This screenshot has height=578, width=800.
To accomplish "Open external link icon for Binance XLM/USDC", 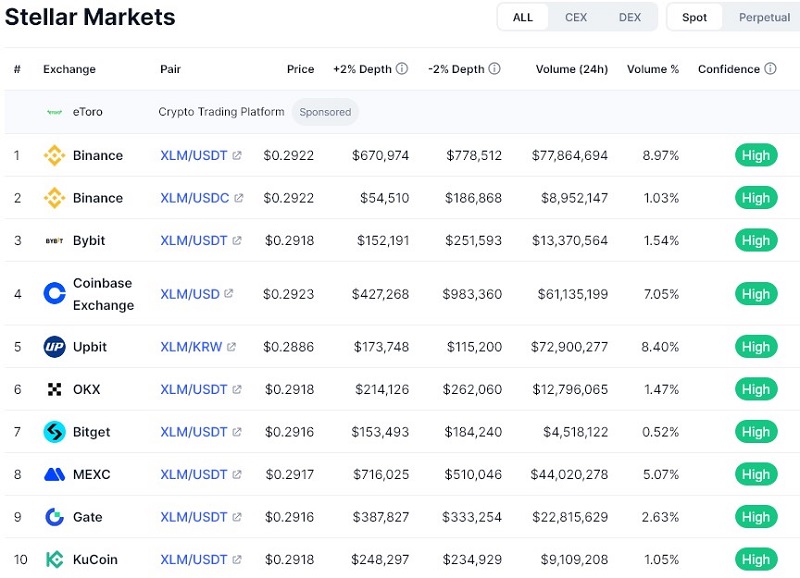I will (x=239, y=198).
